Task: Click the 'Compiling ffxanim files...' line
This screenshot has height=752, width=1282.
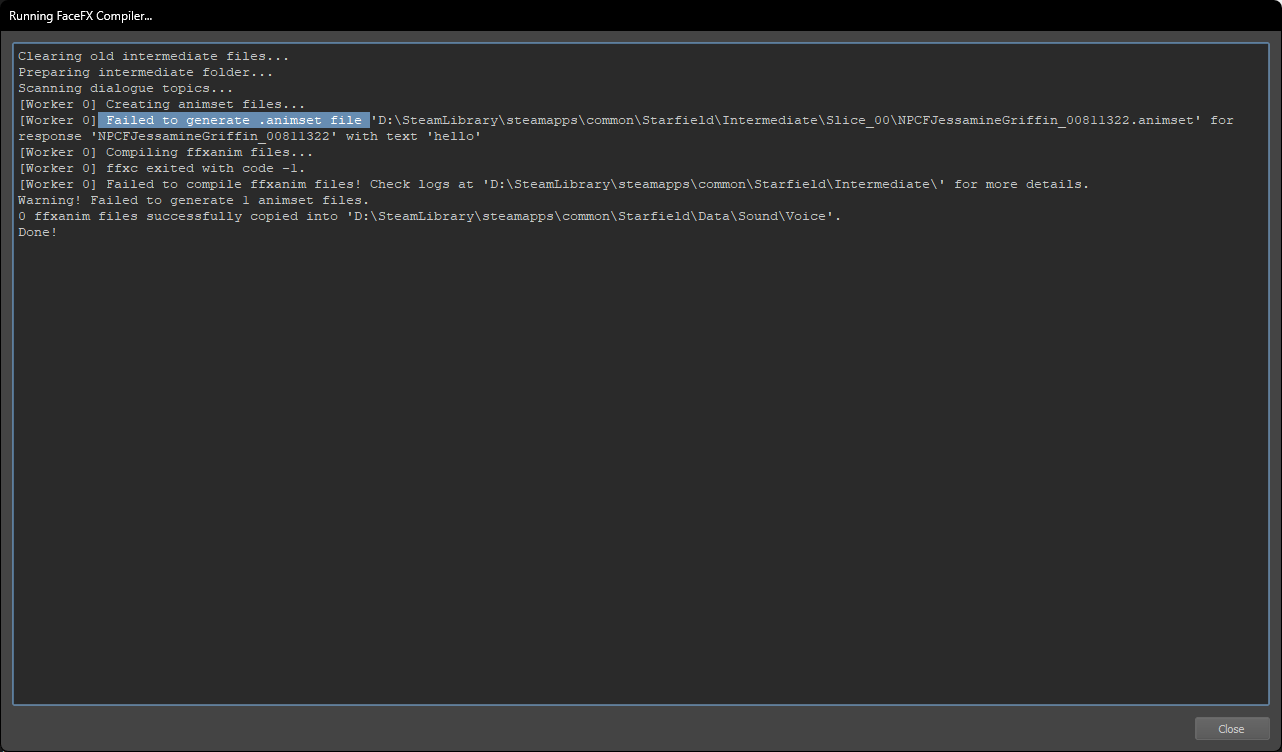Action: 166,152
